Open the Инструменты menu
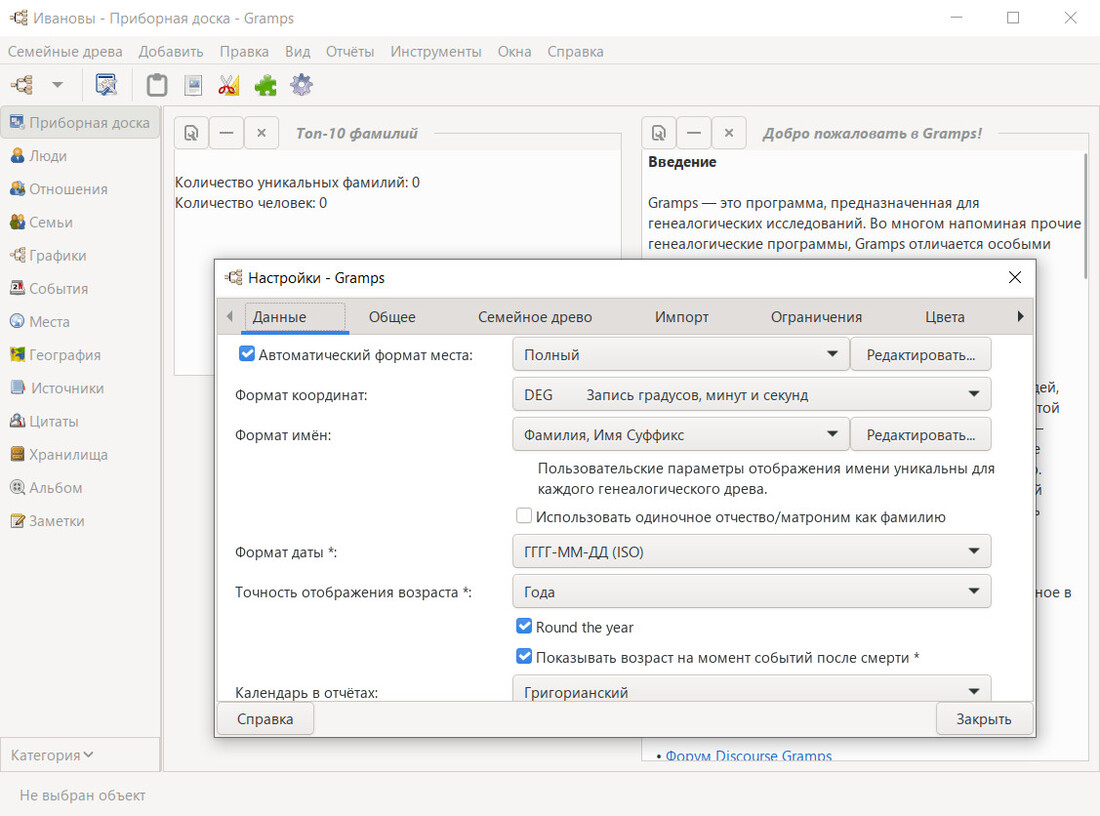Viewport: 1100px width, 816px height. click(436, 51)
